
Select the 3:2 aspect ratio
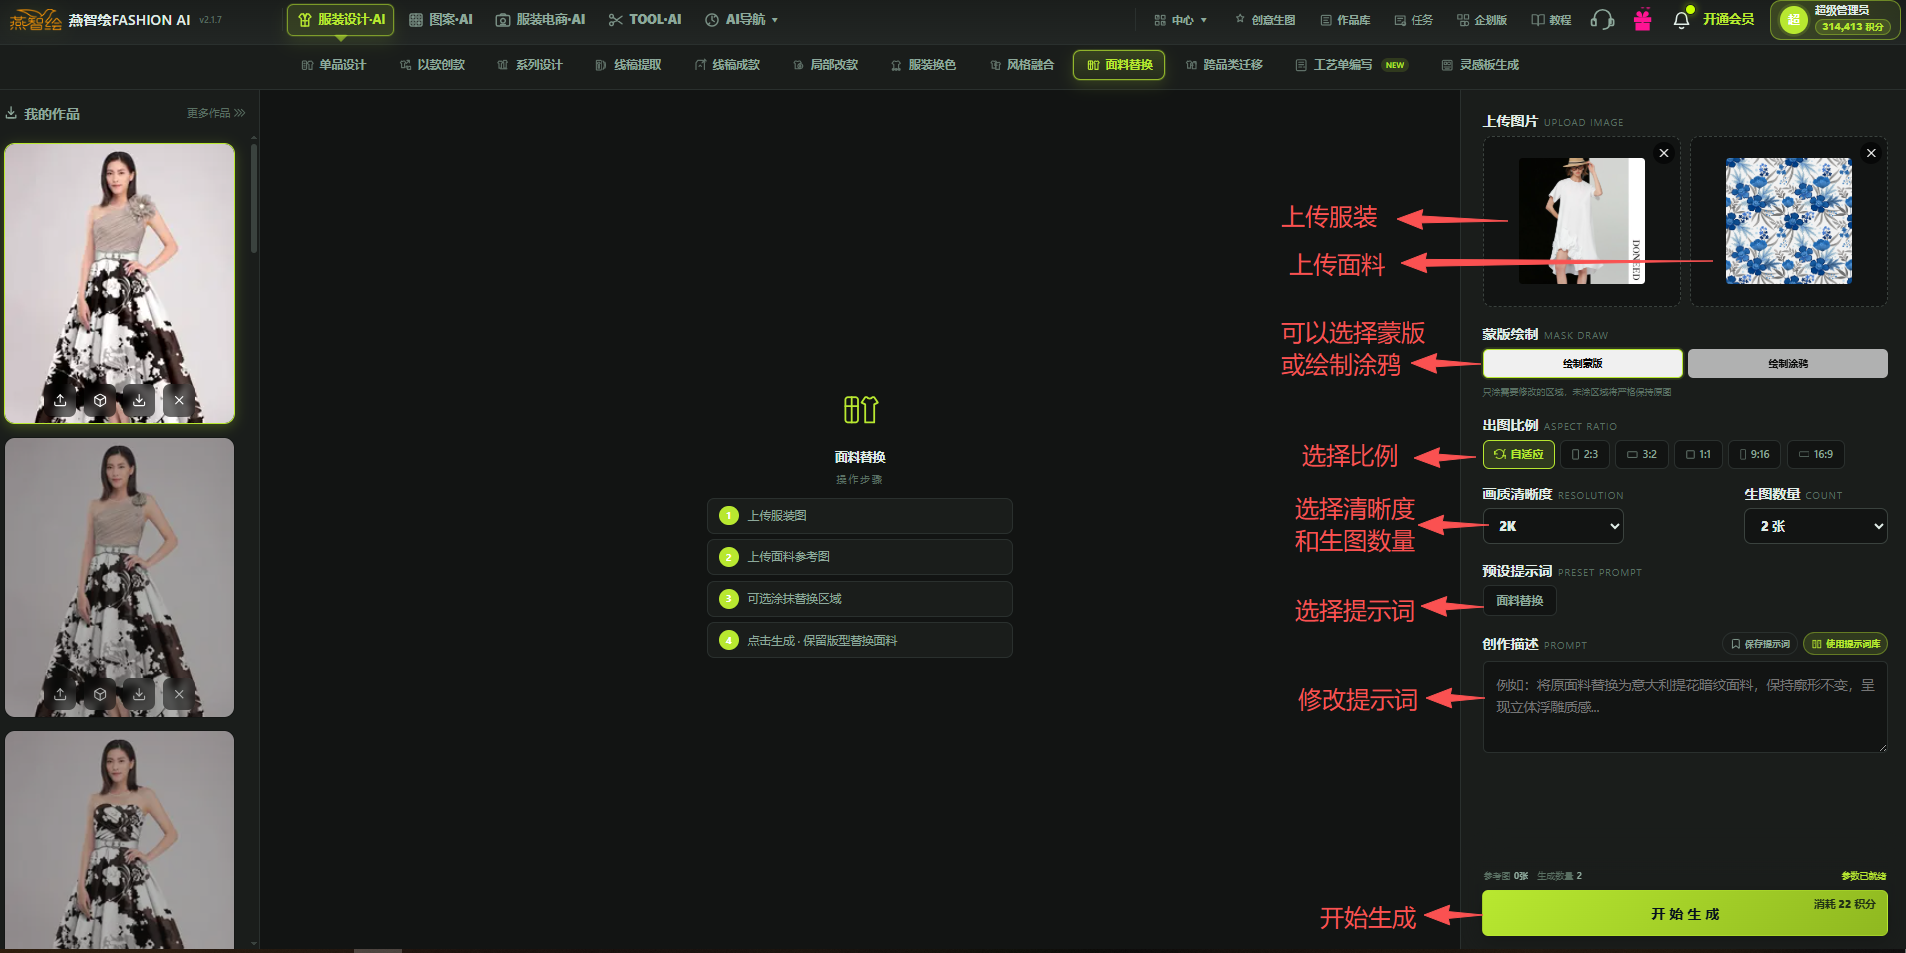coord(1641,454)
